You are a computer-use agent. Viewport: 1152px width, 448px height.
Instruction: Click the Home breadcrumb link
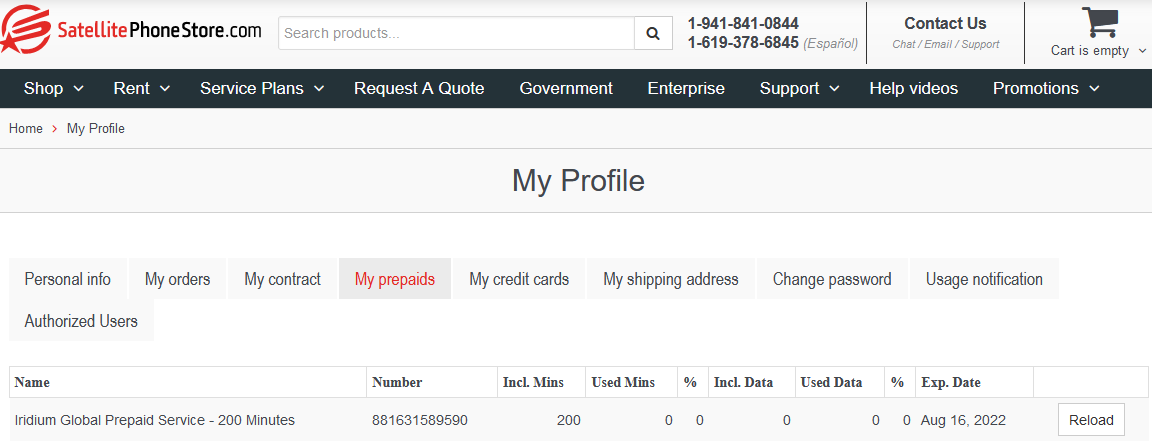[26, 129]
